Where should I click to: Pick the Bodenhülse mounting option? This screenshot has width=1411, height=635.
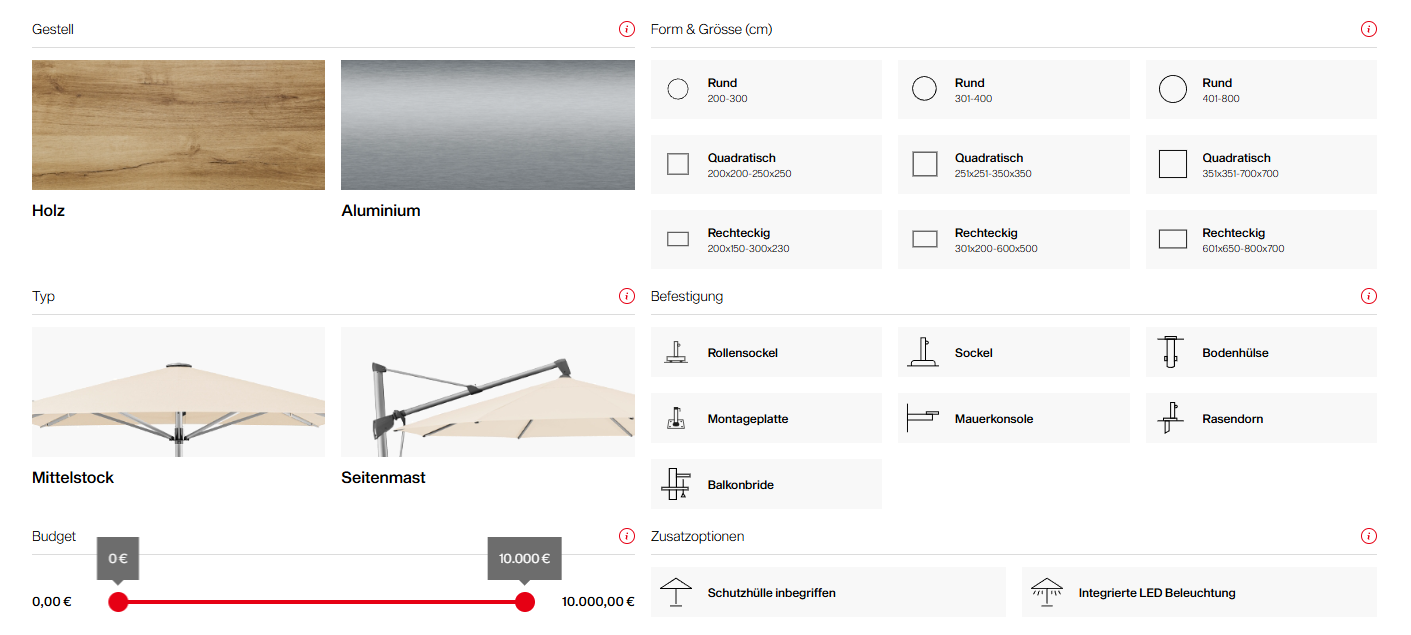pyautogui.click(x=1260, y=352)
